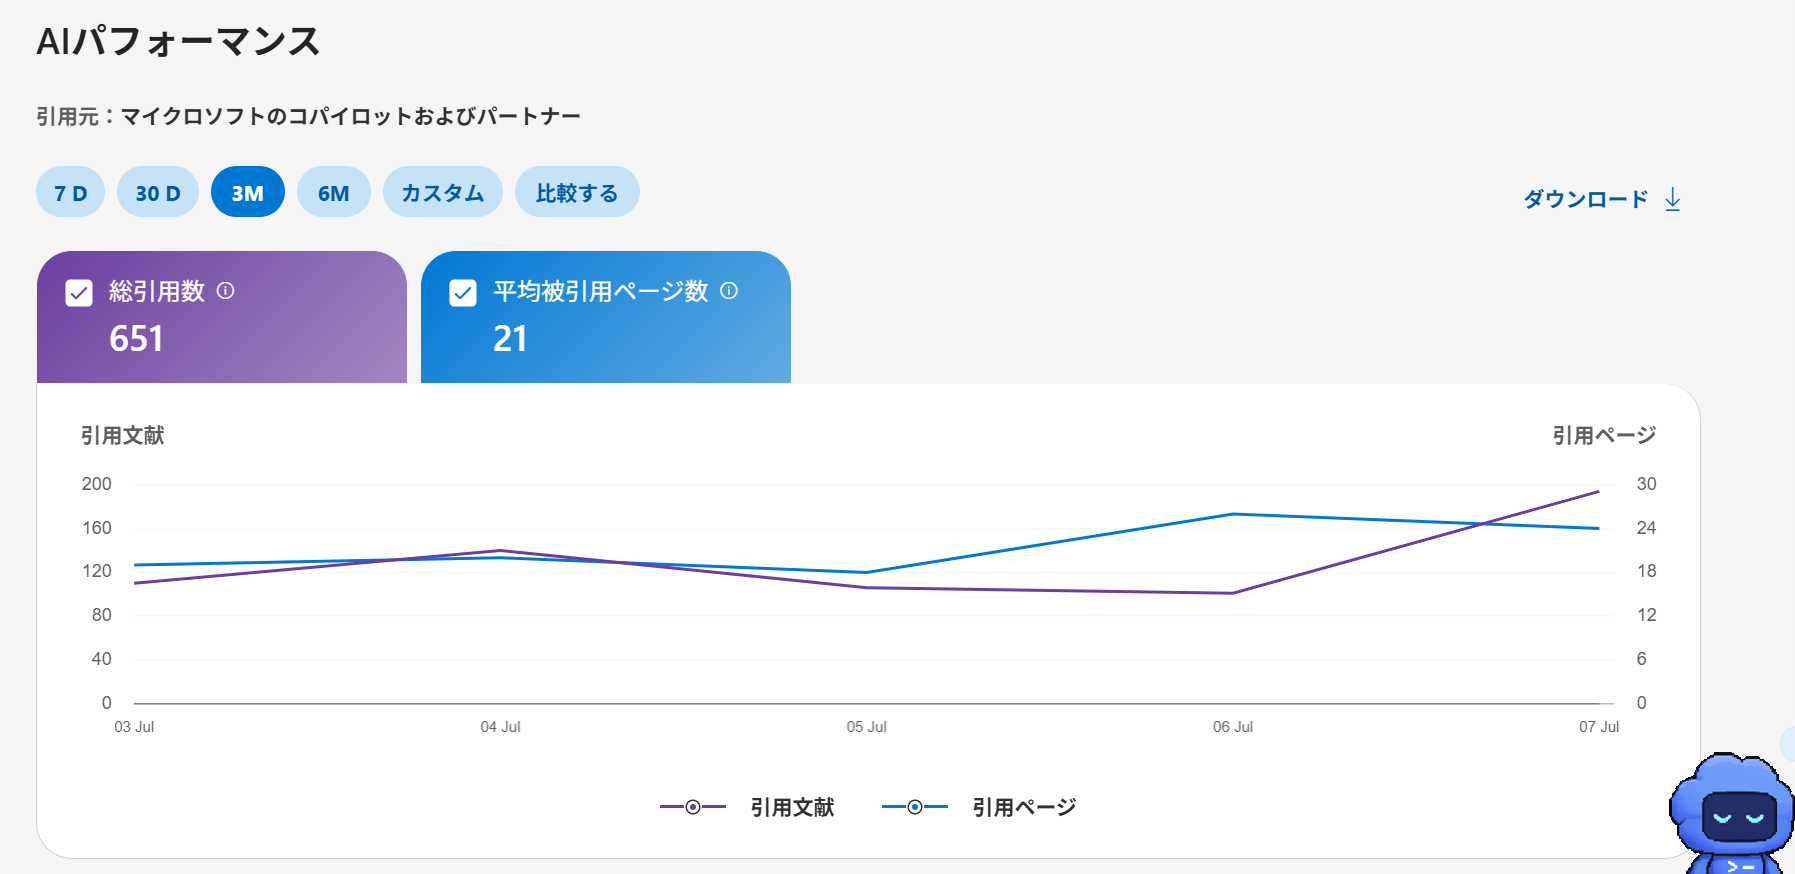
Task: Click the 引用文献 legend label
Action: click(x=792, y=807)
